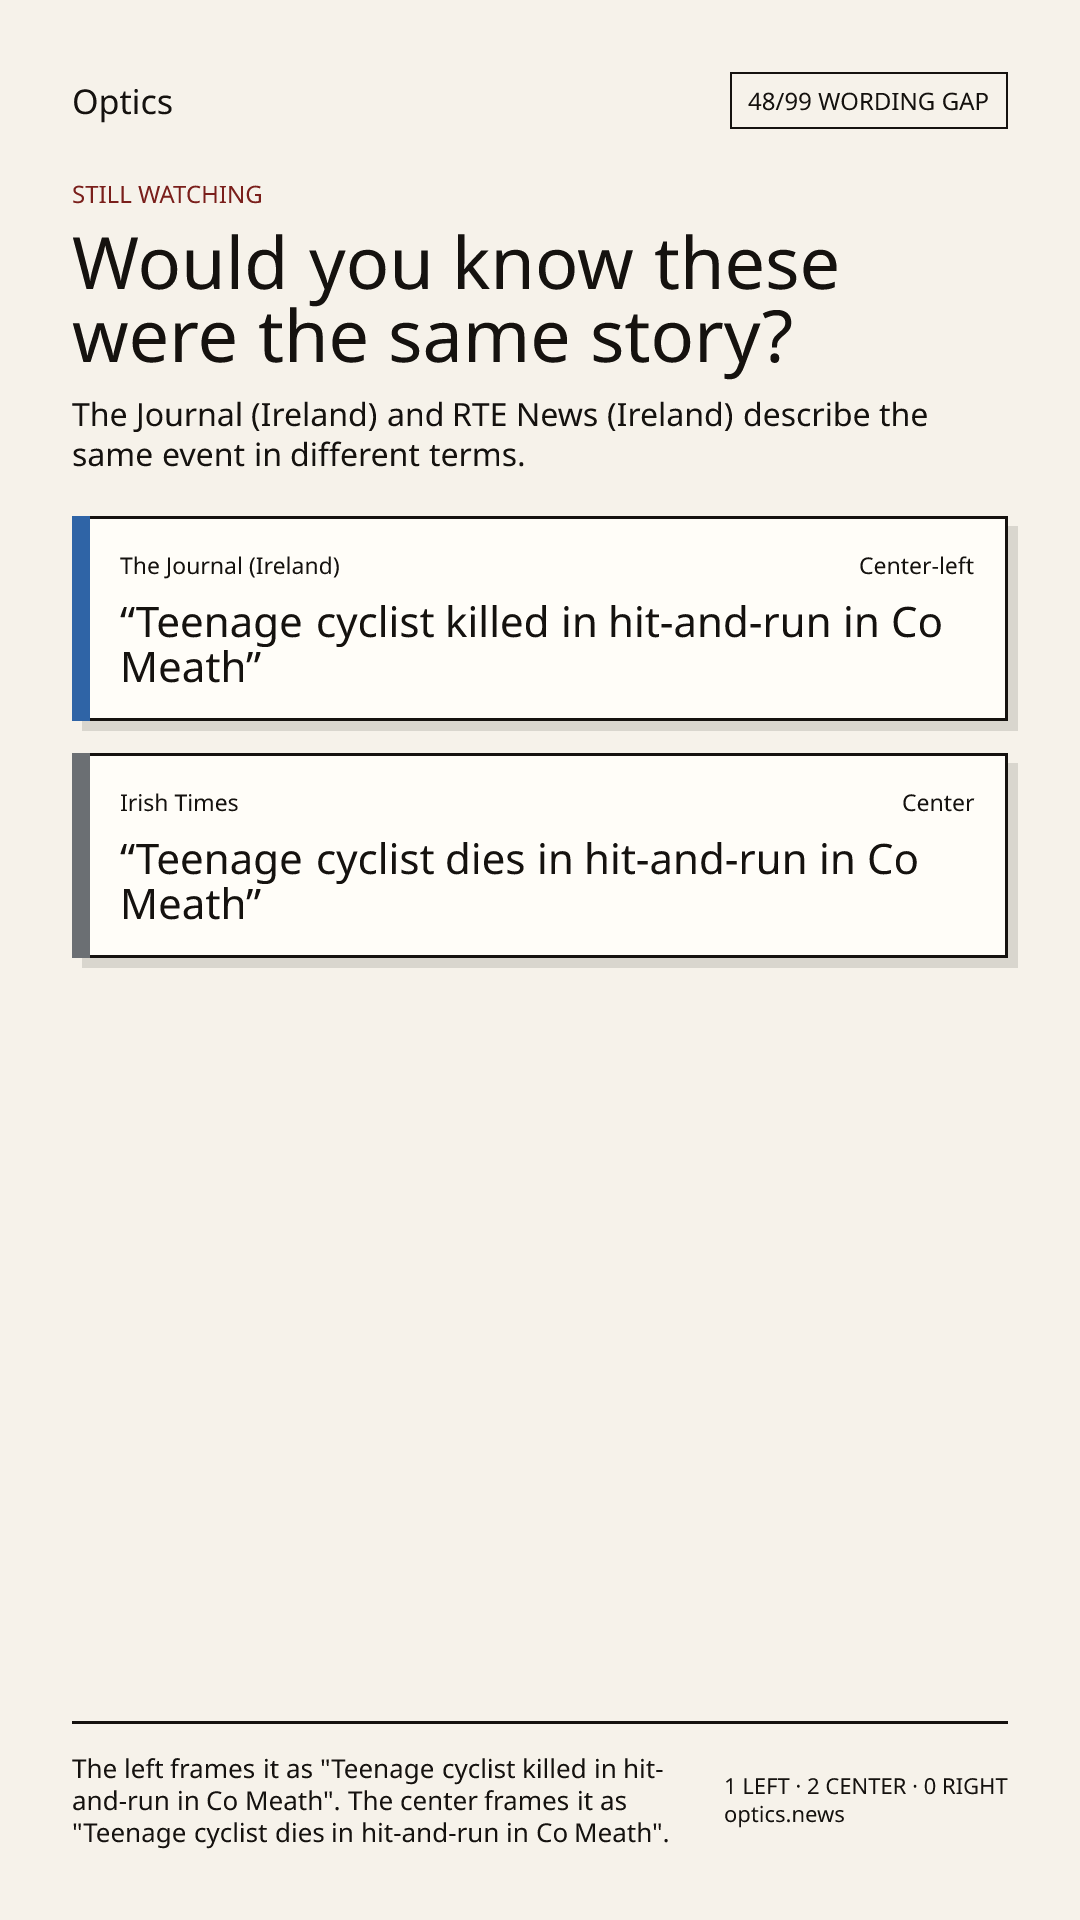This screenshot has width=1080, height=1920.
Task: Click the 48/99 WORDING GAP badge
Action: 868,101
